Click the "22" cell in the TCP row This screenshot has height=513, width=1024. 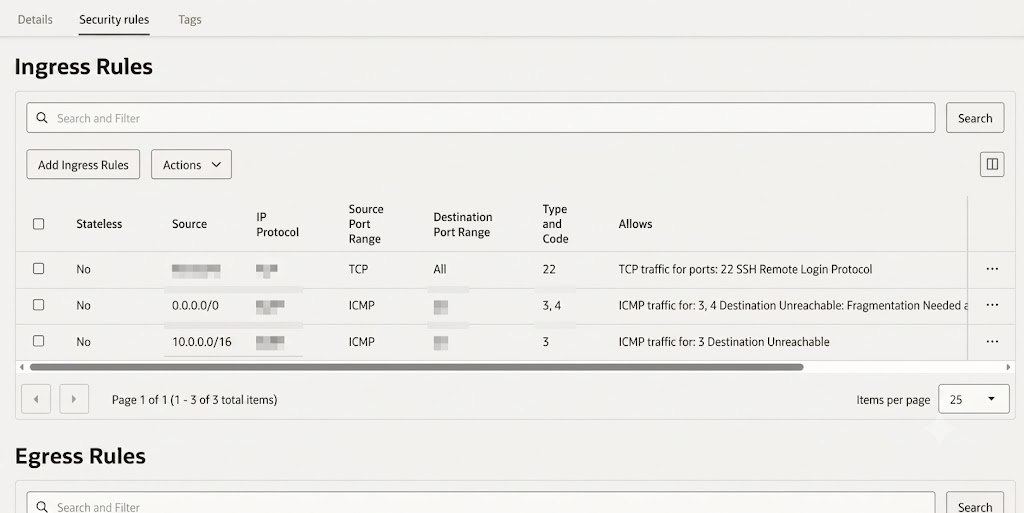(549, 269)
